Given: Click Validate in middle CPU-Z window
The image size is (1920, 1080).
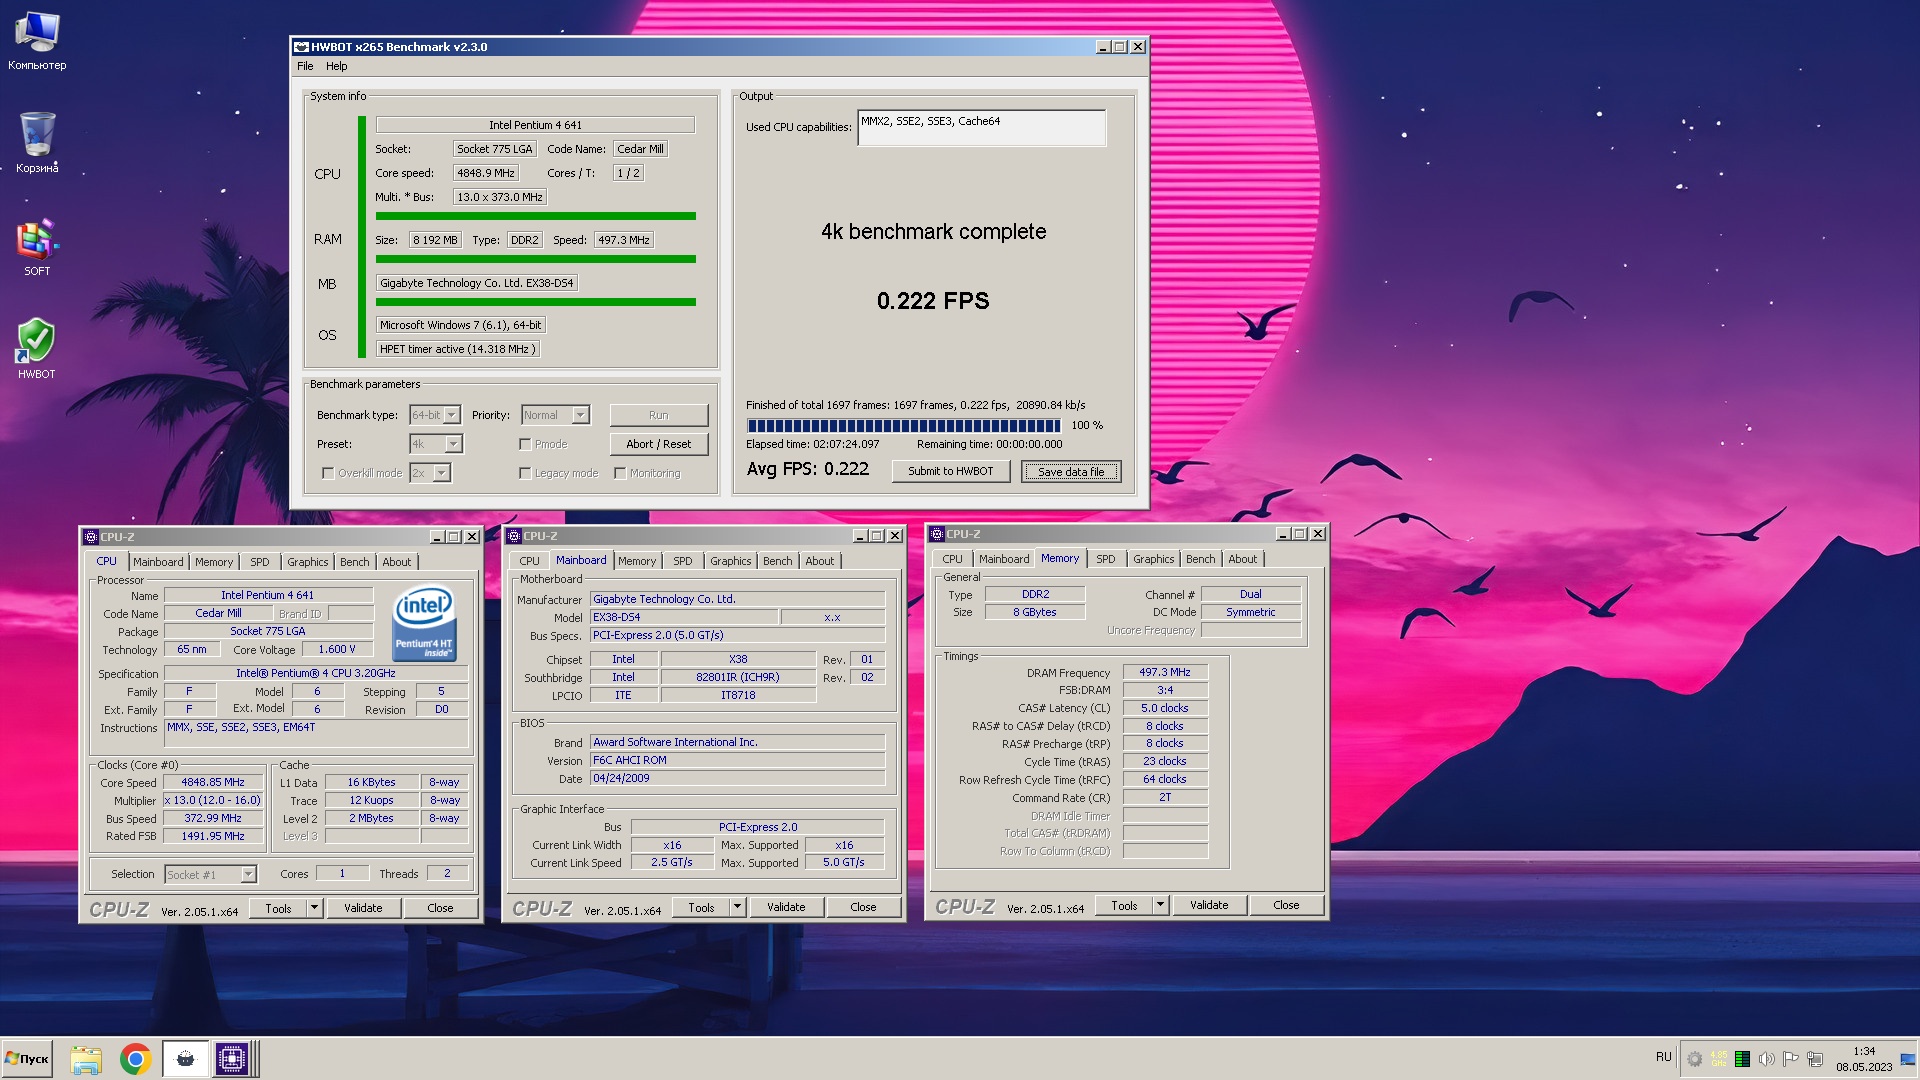Looking at the screenshot, I should tap(786, 907).
